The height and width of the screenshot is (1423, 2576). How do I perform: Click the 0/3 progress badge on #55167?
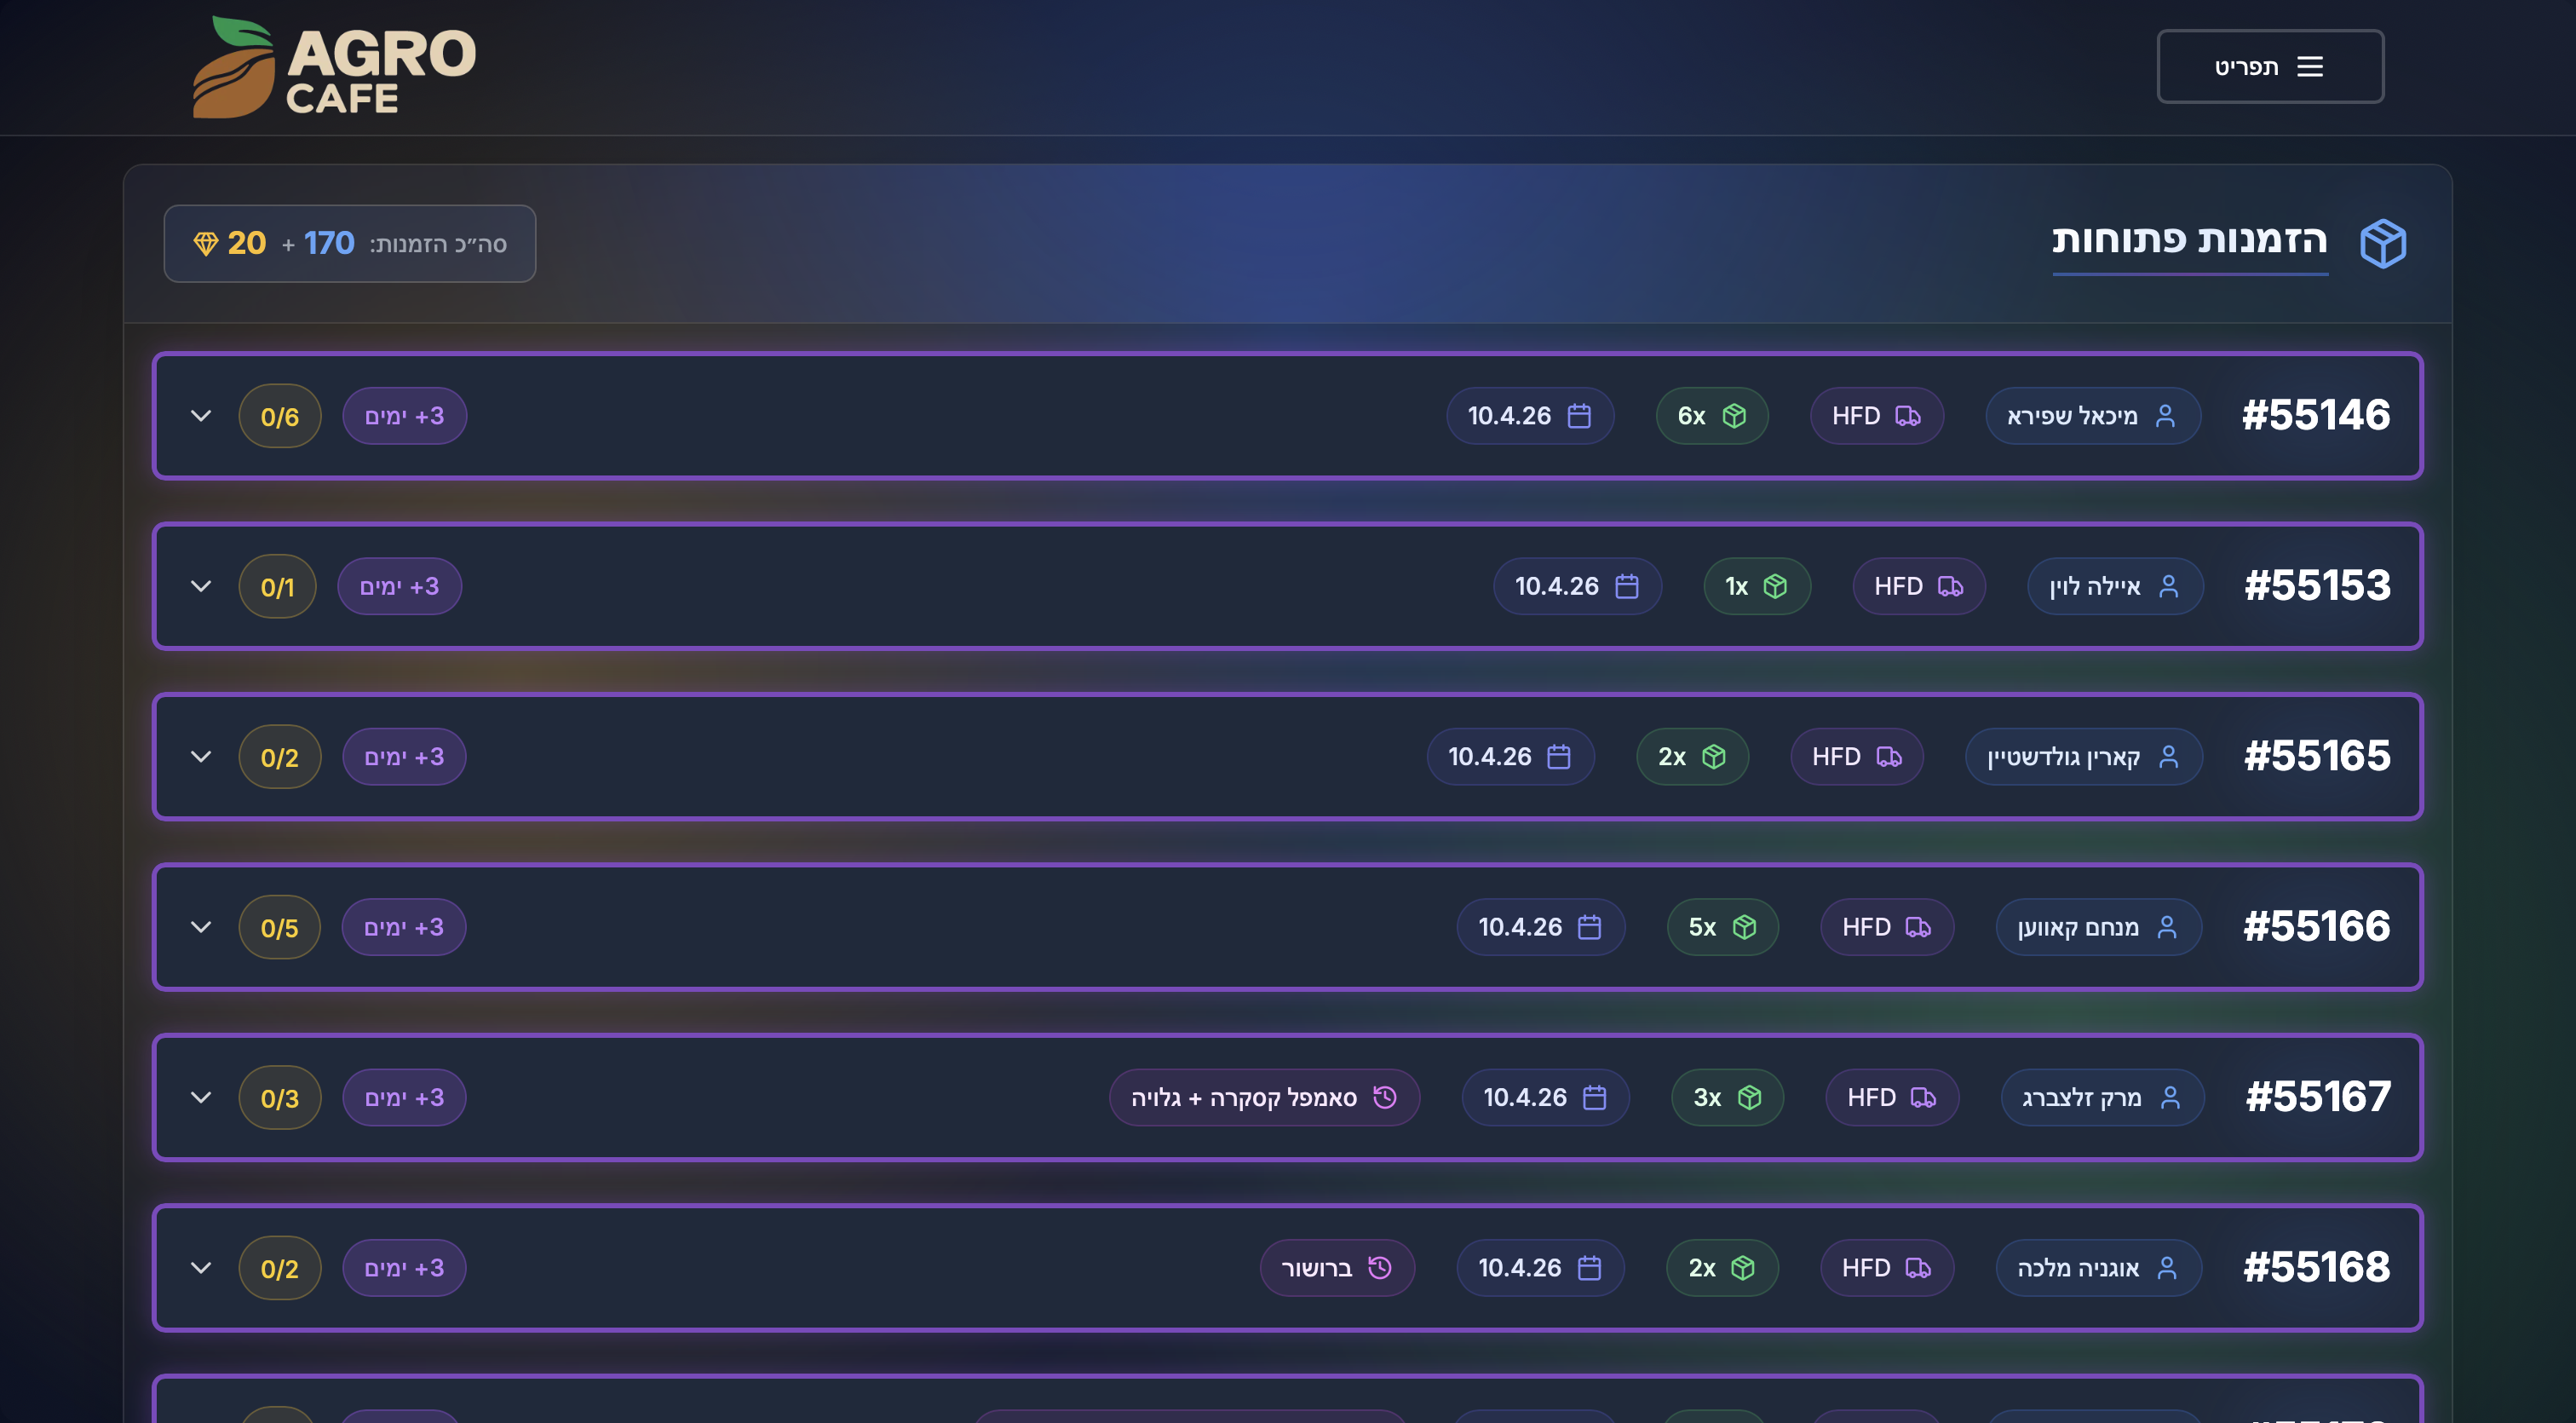(x=280, y=1098)
